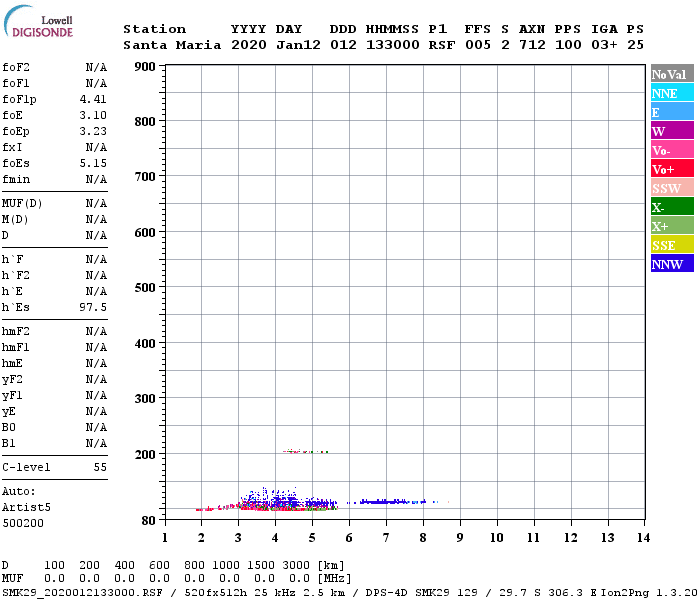Image resolution: width=700 pixels, height=600 pixels.
Task: Click the IGA value 03+
Action: [604, 45]
